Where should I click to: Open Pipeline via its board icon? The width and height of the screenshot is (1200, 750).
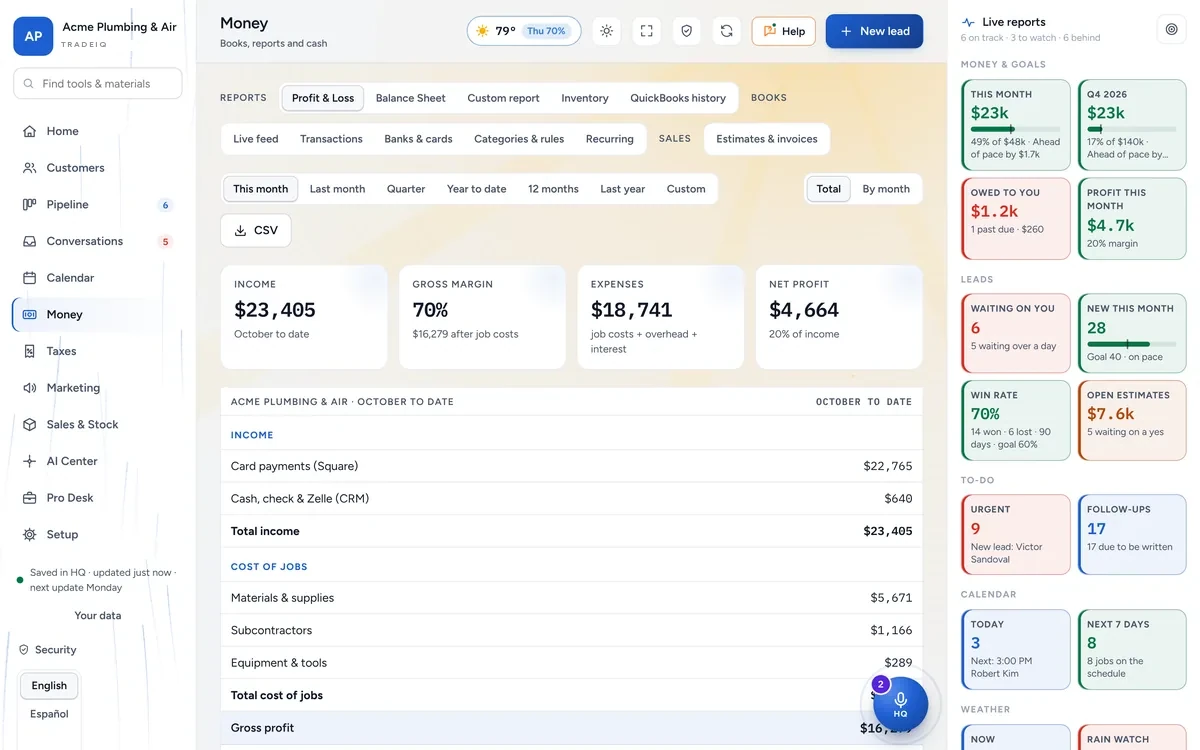point(29,204)
